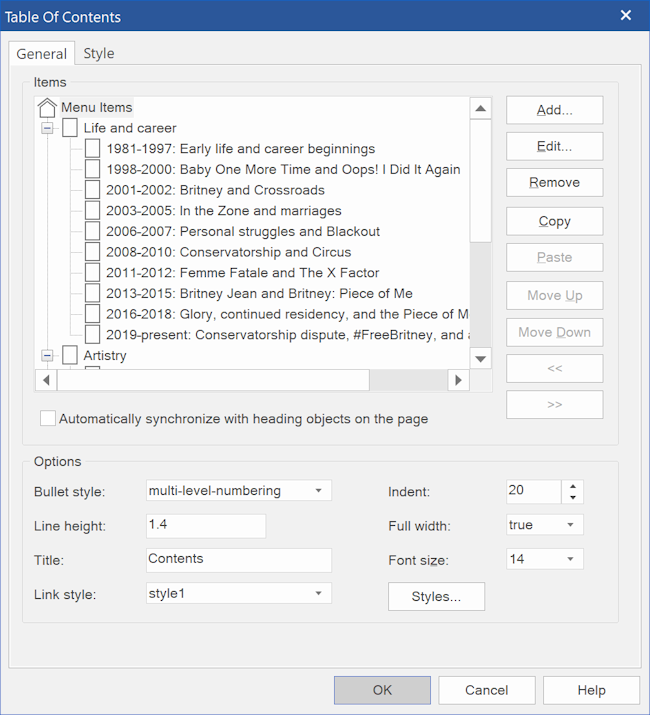Open the Link style dropdown
650x715 pixels.
click(x=239, y=593)
